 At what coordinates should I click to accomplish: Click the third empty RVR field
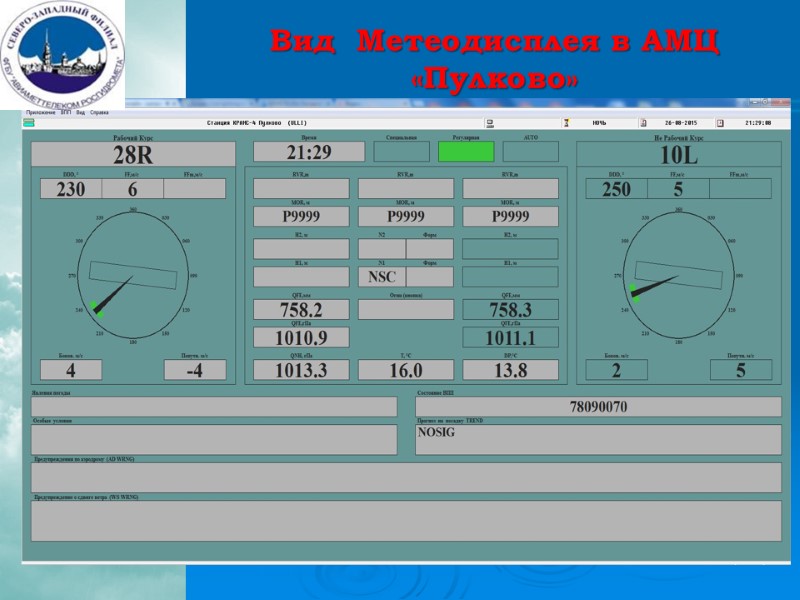510,188
